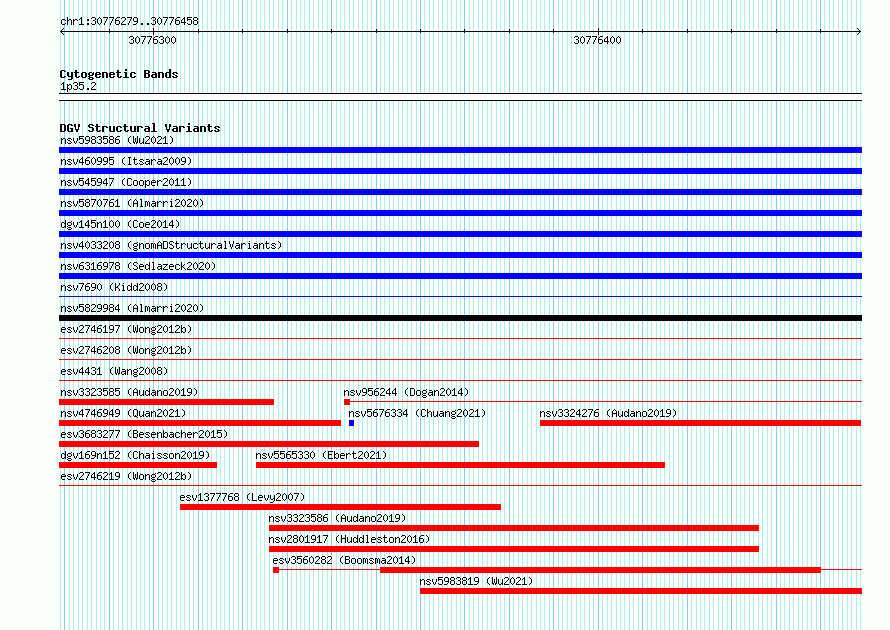This screenshot has width=890, height=630.
Task: Click the blue bar under dgv145n100
Action: (460, 234)
